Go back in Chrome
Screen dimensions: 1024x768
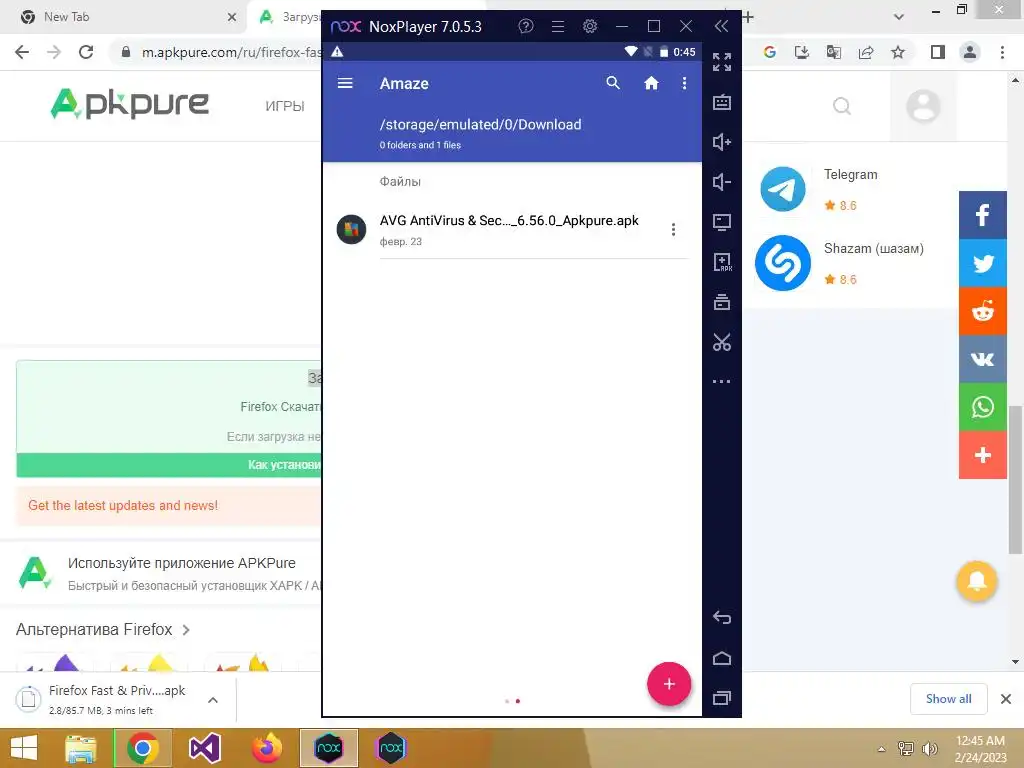pyautogui.click(x=22, y=52)
